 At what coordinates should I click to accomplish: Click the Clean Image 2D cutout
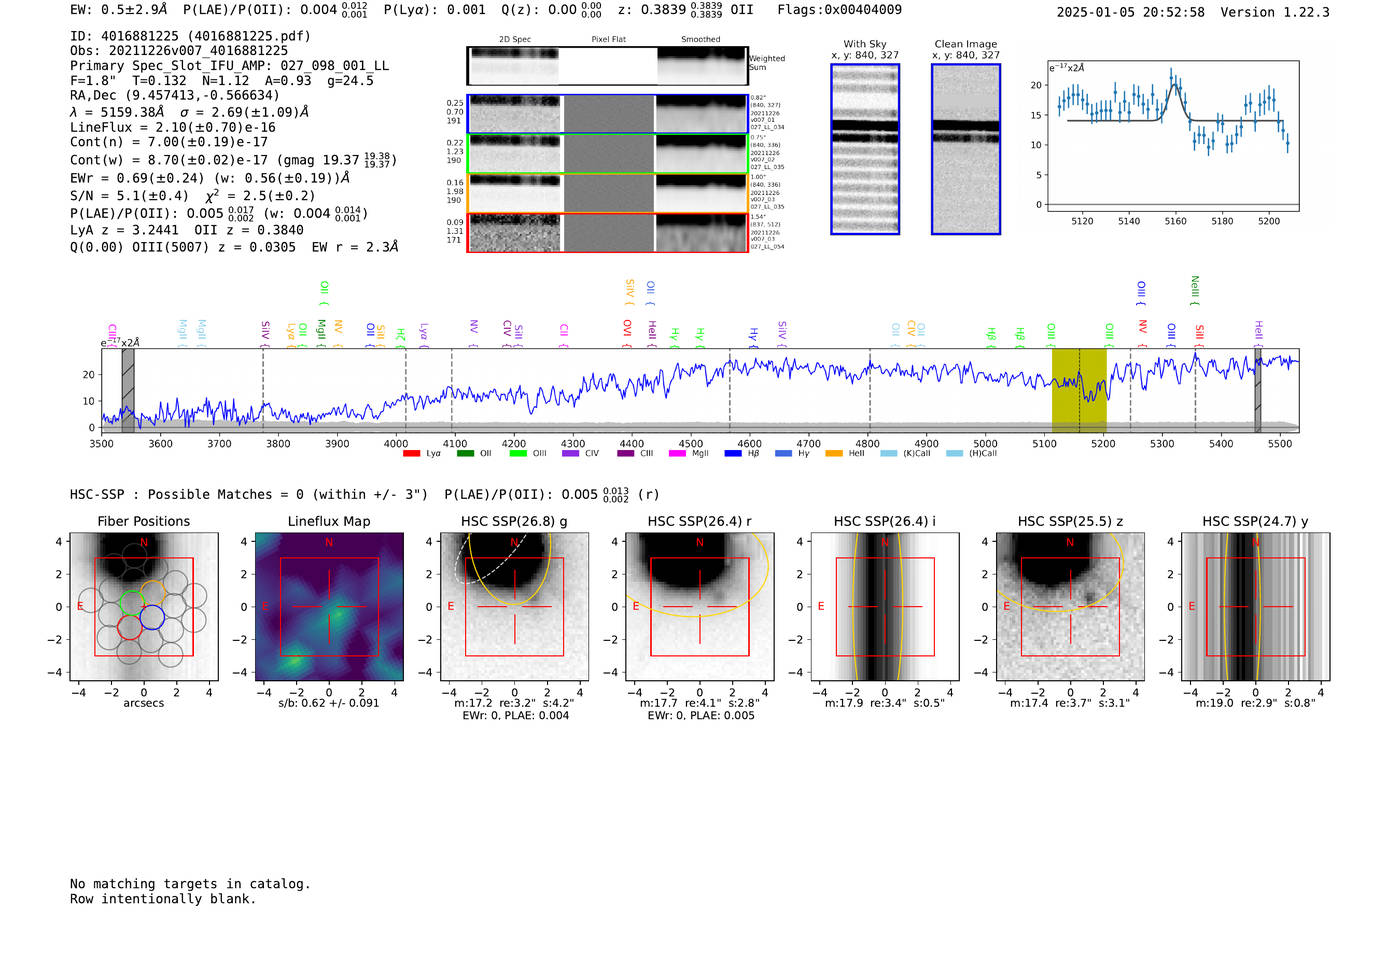[966, 149]
